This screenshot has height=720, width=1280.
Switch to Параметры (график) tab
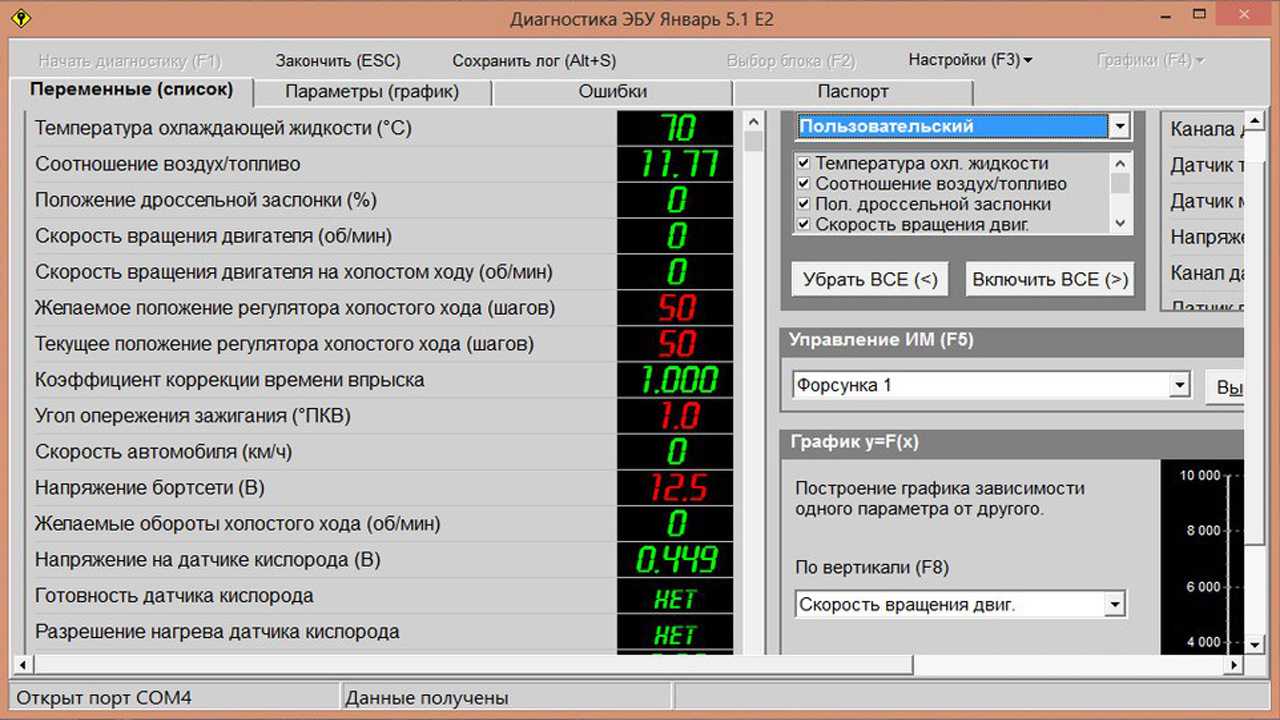pyautogui.click(x=372, y=91)
